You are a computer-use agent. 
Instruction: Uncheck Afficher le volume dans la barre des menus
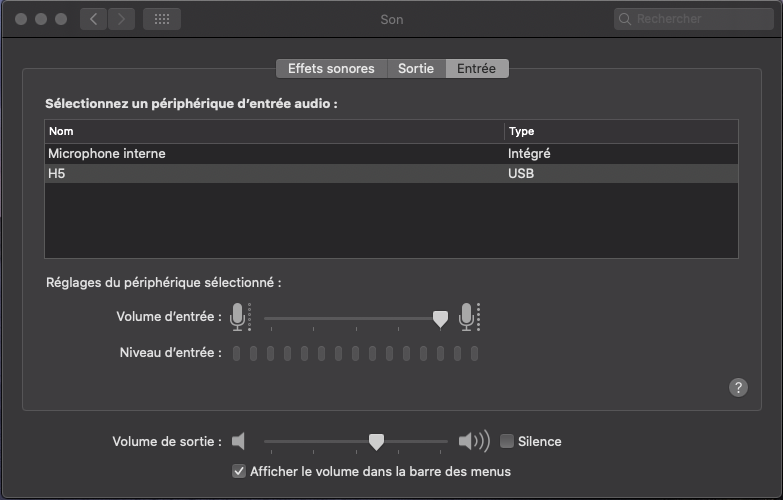(239, 471)
